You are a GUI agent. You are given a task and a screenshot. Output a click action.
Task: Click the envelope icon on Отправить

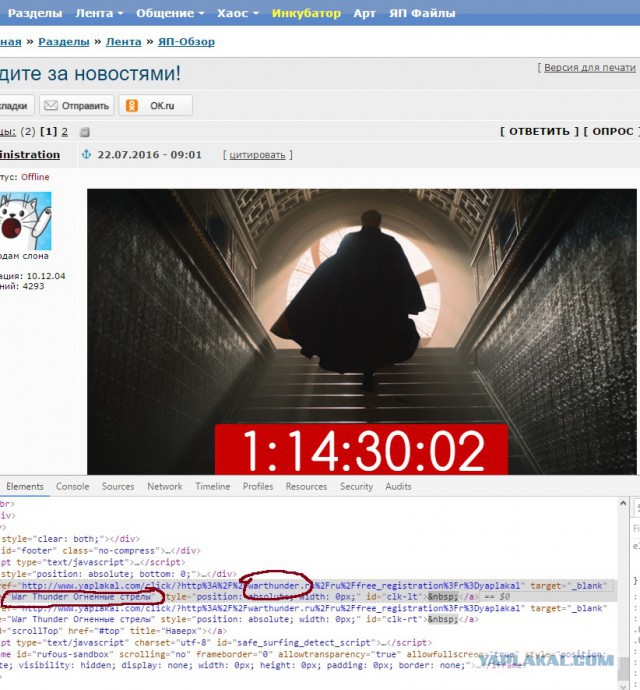tap(51, 106)
